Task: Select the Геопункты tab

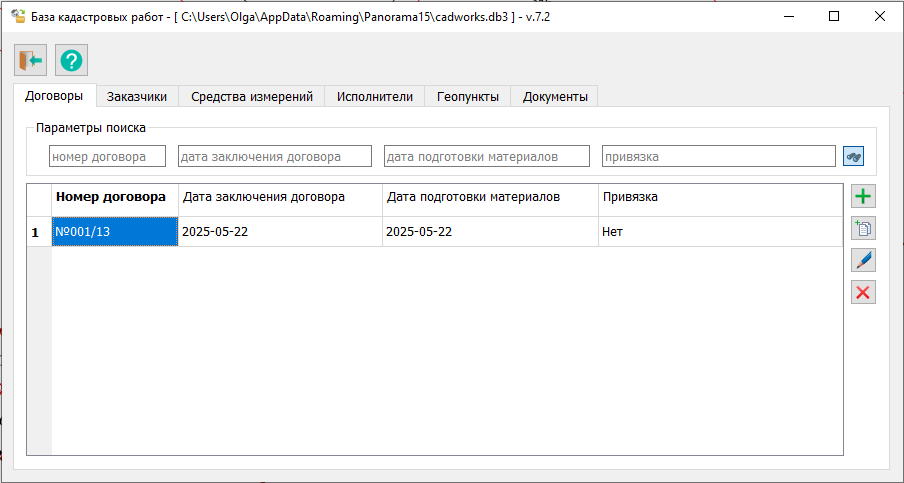Action: click(x=467, y=96)
